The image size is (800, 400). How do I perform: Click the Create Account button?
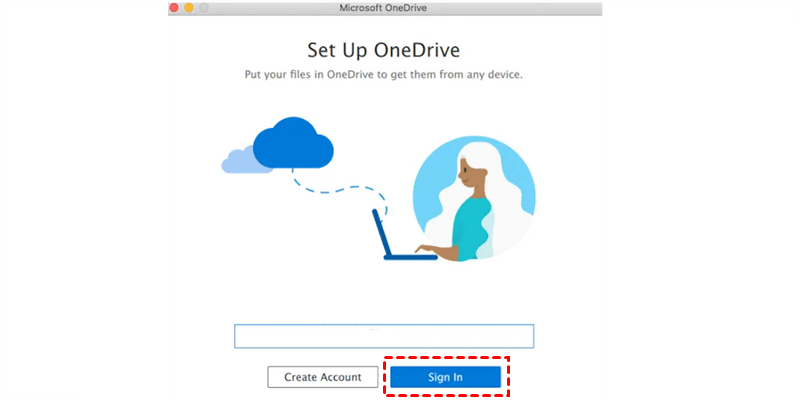322,377
